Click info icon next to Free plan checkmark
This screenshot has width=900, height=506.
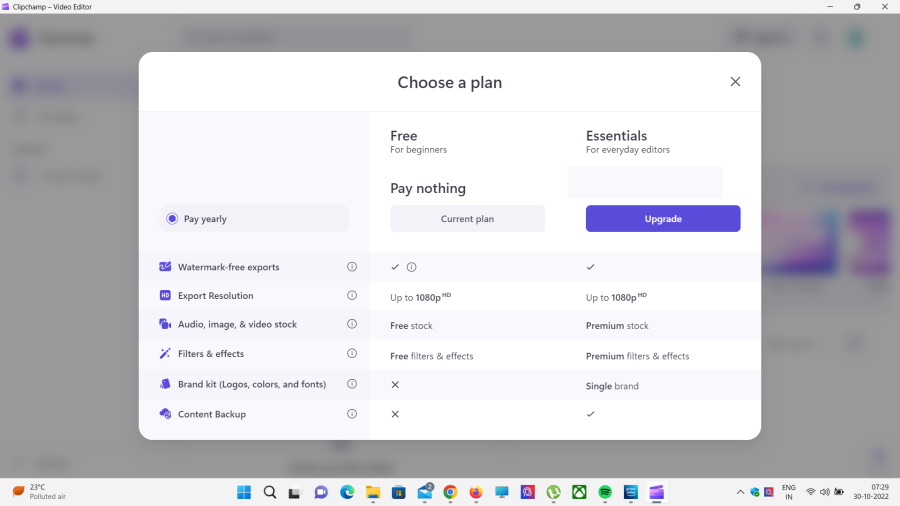coord(412,267)
